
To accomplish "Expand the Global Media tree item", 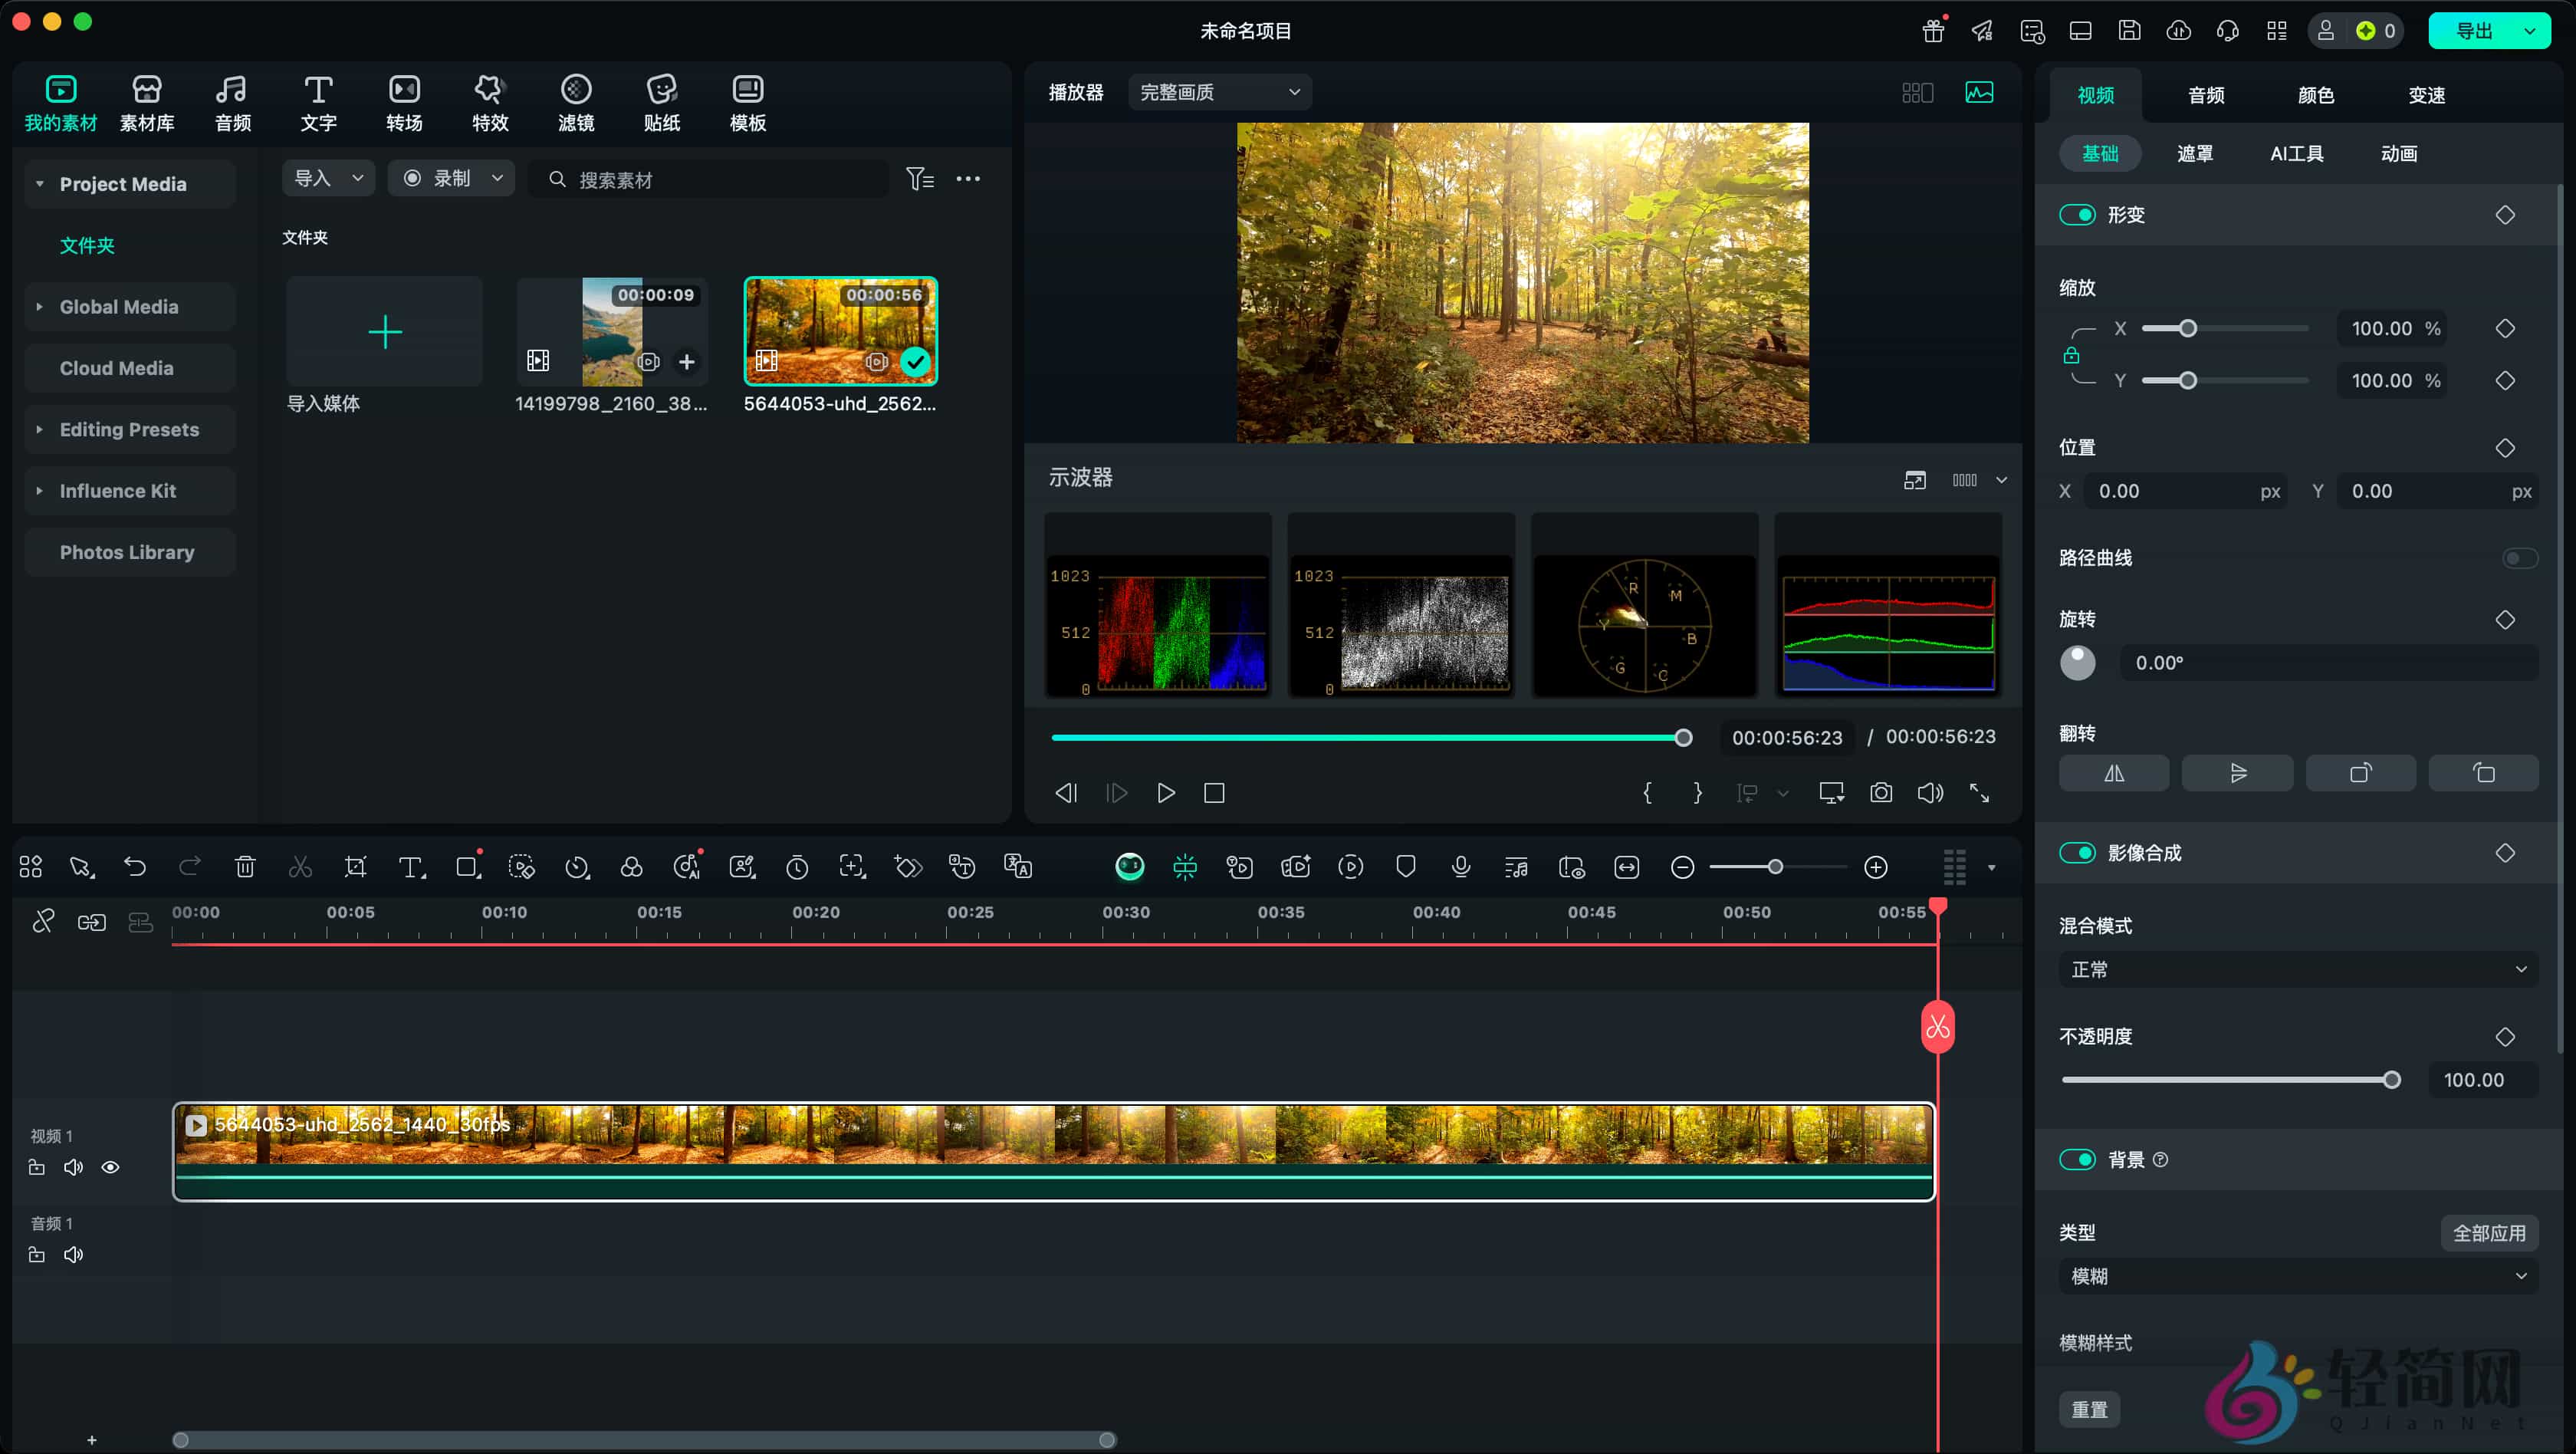I will [40, 307].
